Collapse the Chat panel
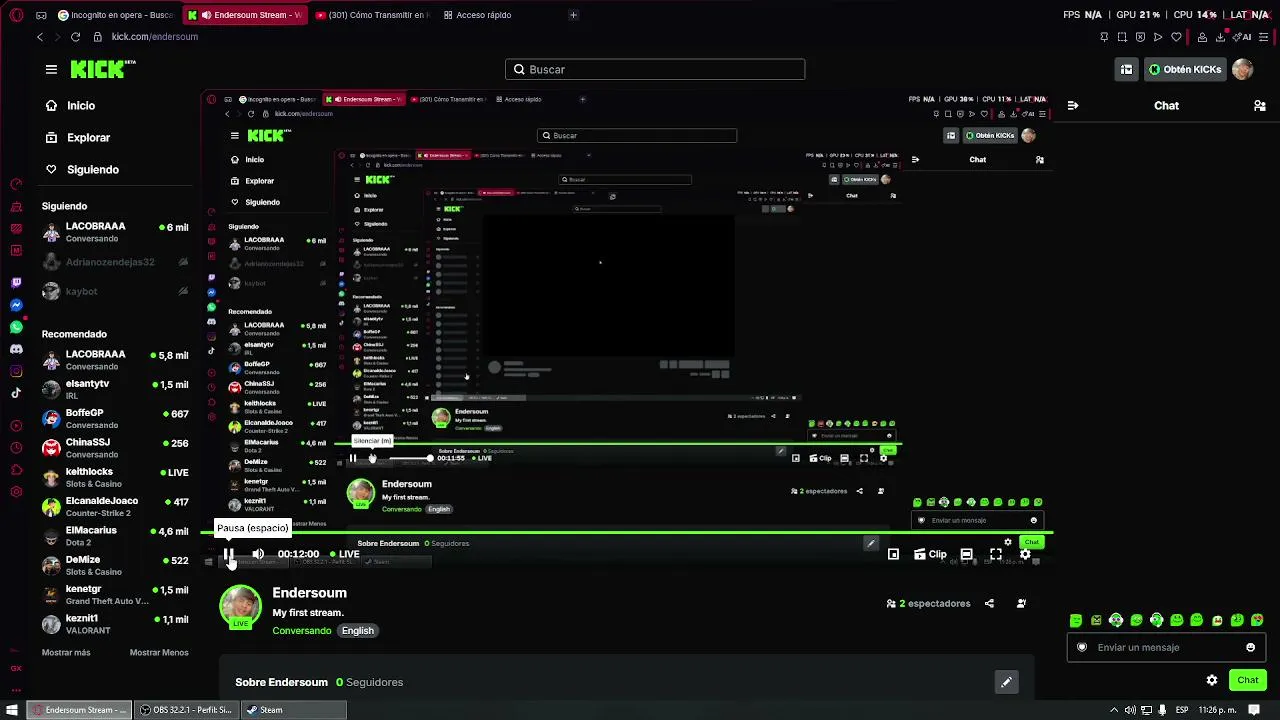 point(1073,105)
